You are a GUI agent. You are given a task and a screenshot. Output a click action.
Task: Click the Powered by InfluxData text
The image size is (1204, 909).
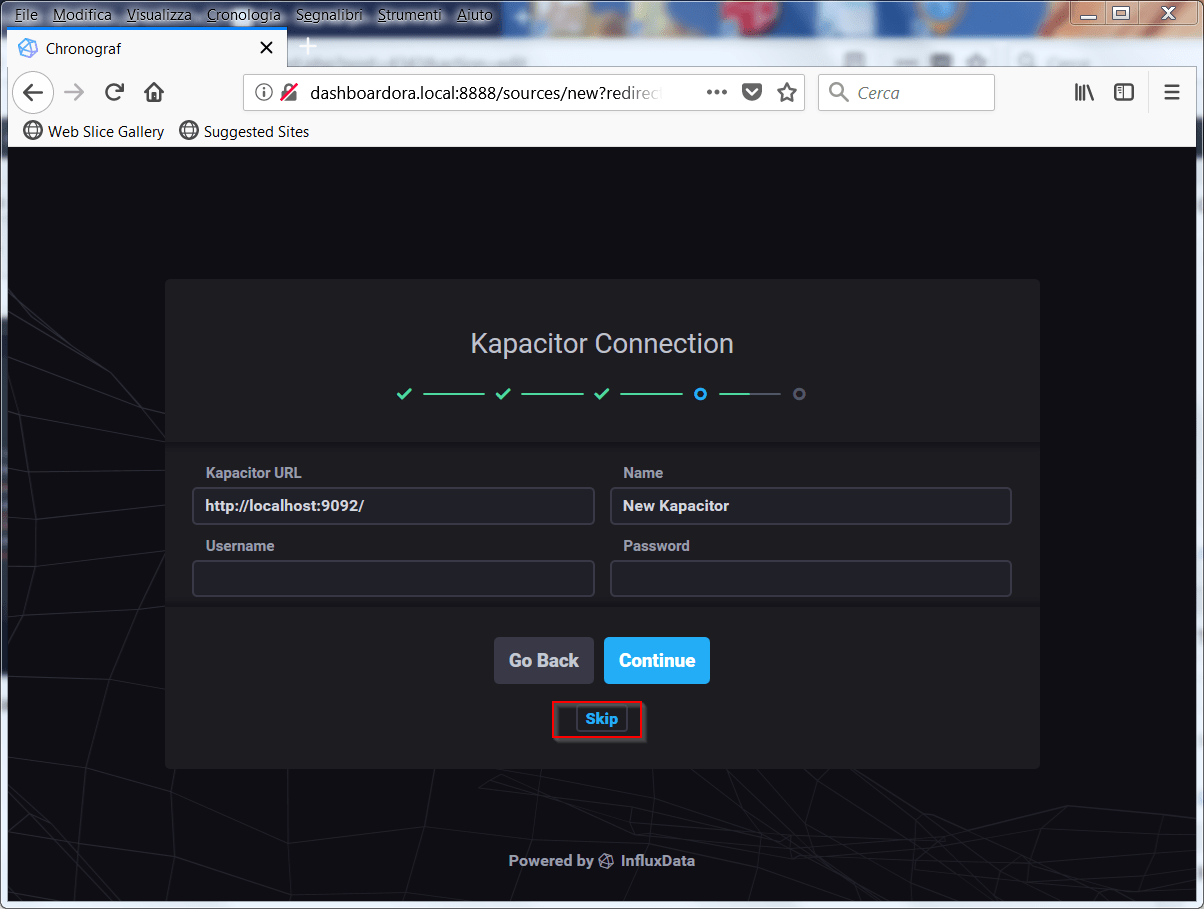point(601,861)
